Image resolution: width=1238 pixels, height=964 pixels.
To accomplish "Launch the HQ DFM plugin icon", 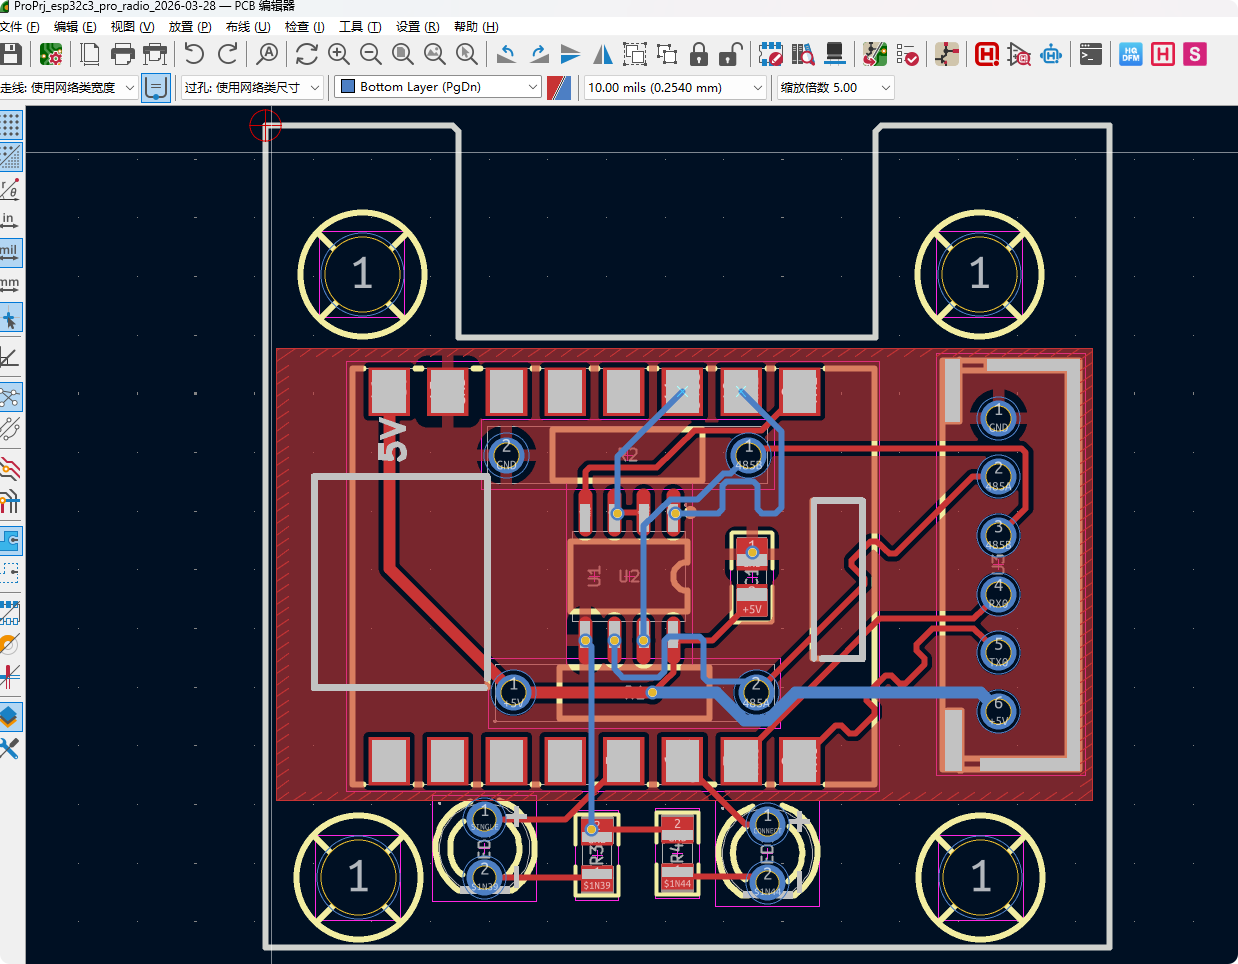I will (x=1130, y=54).
